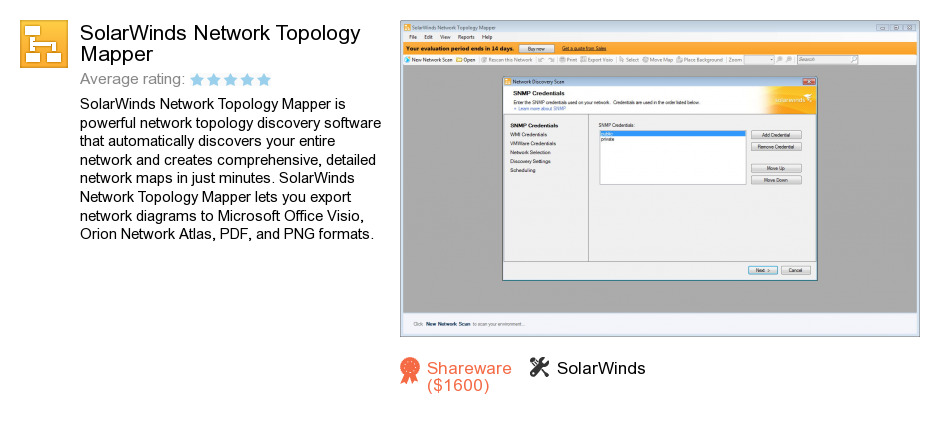Click the Move Up button

pos(776,169)
